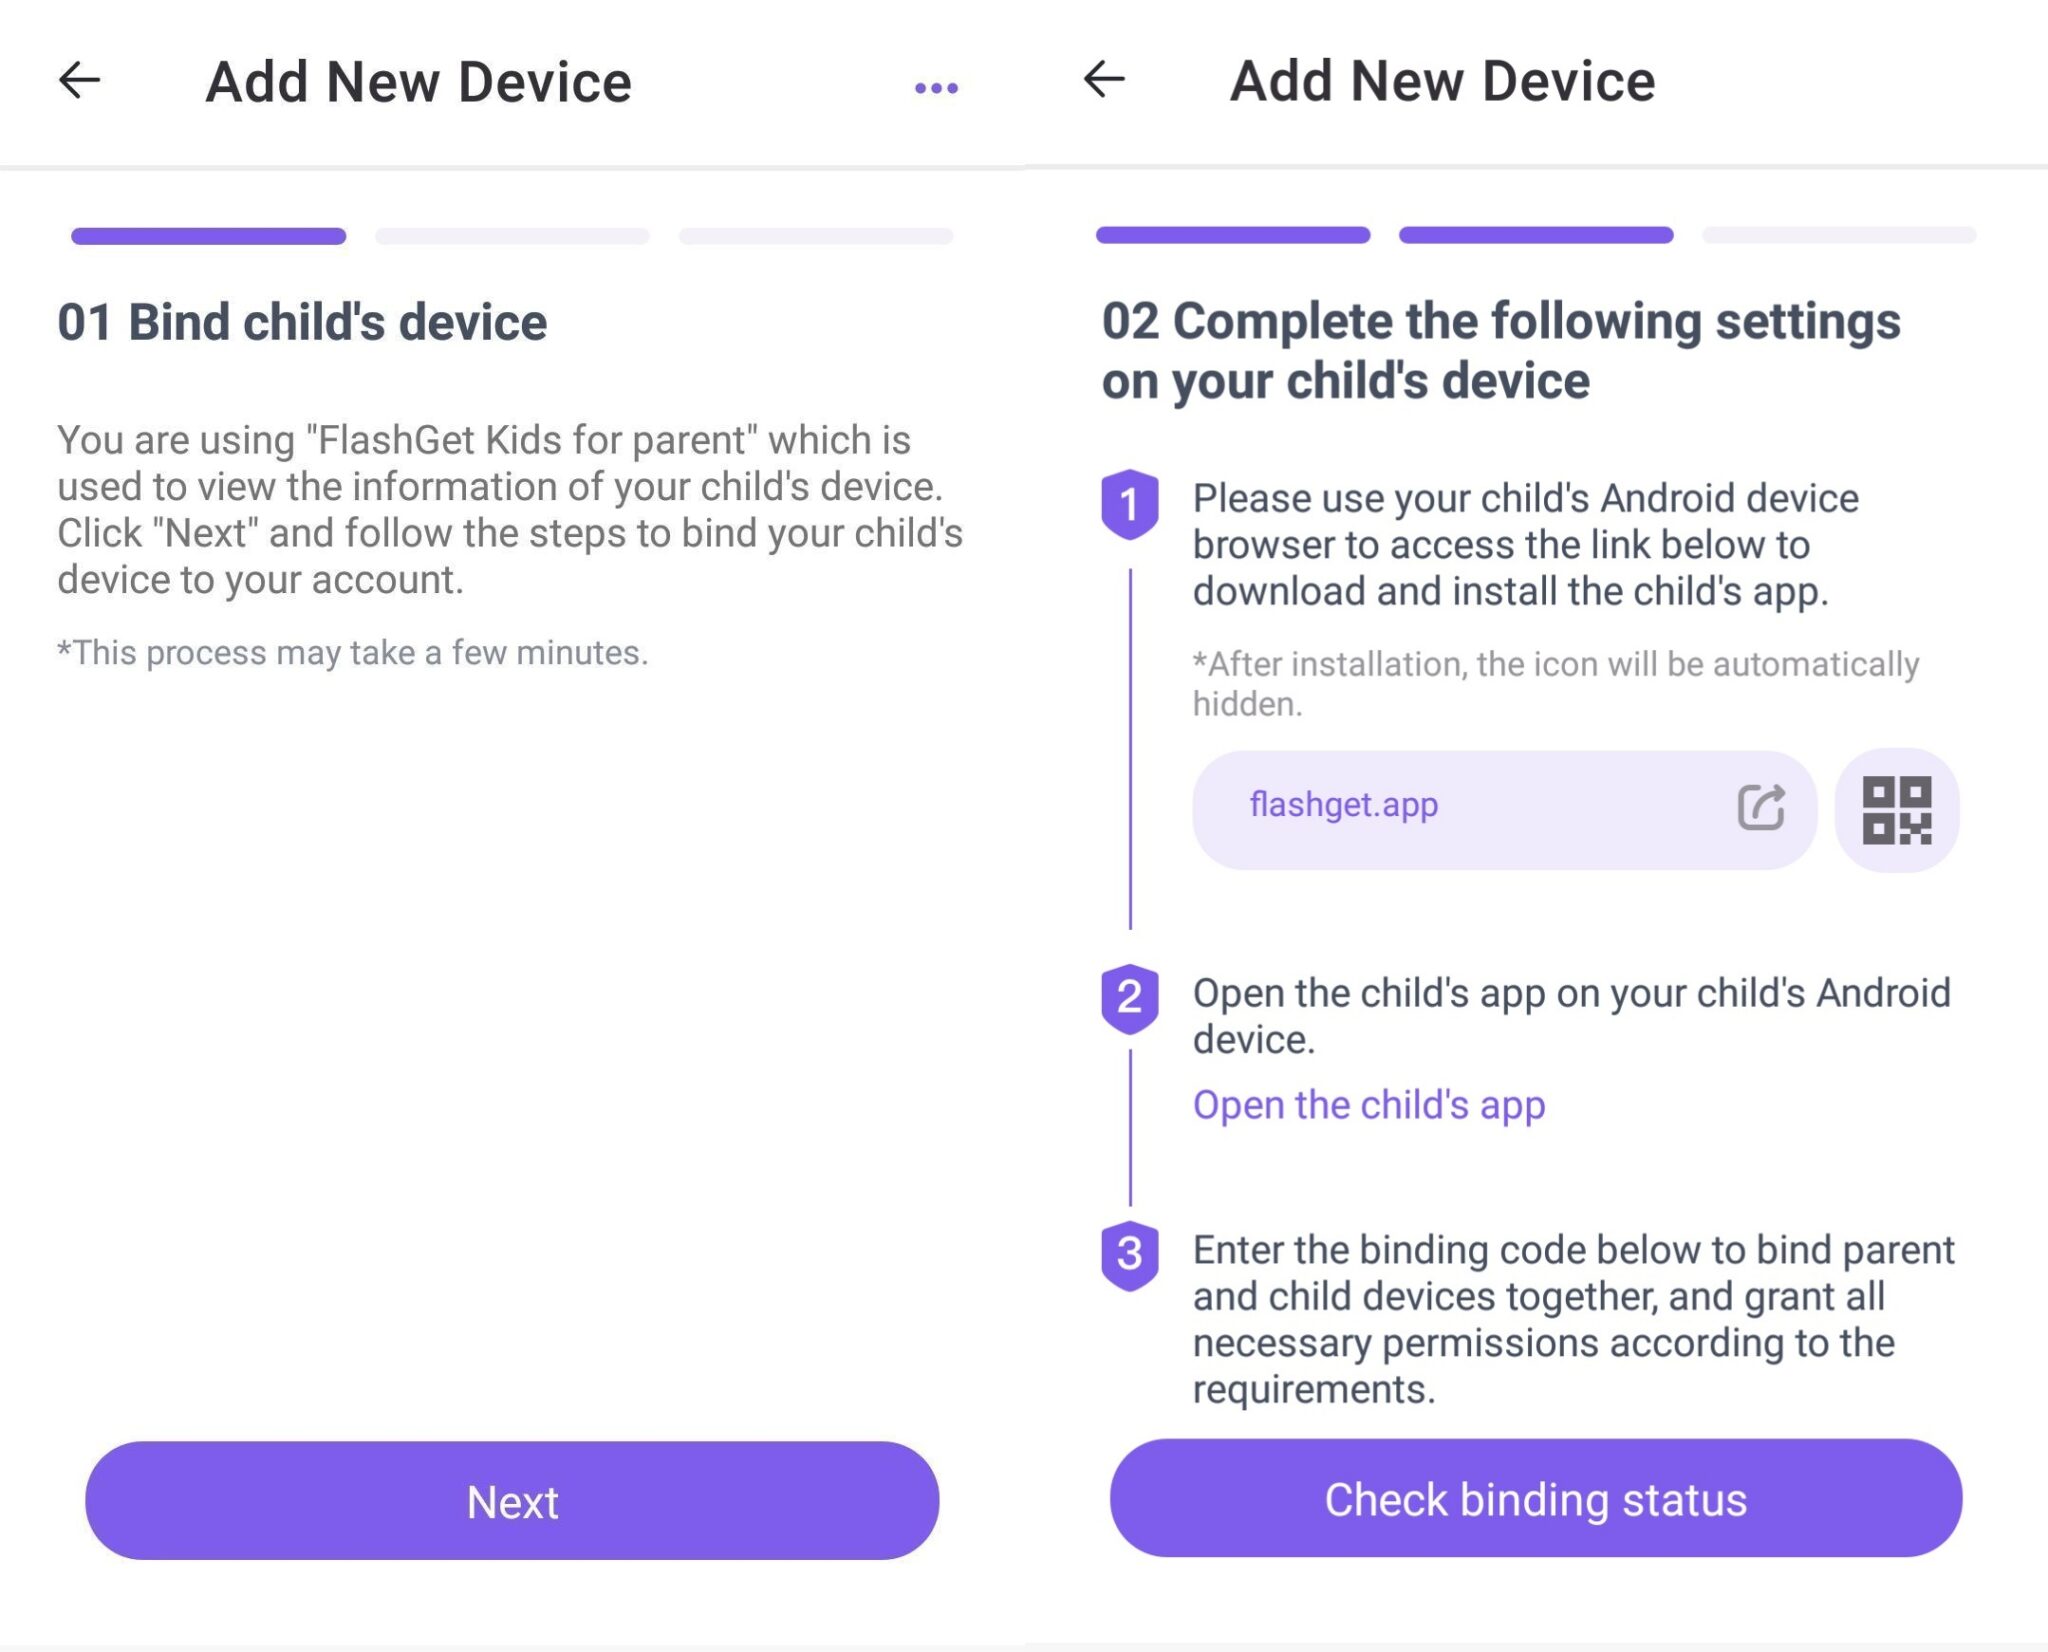Click third progress segment on right screen
2048x1652 pixels.
[1839, 235]
